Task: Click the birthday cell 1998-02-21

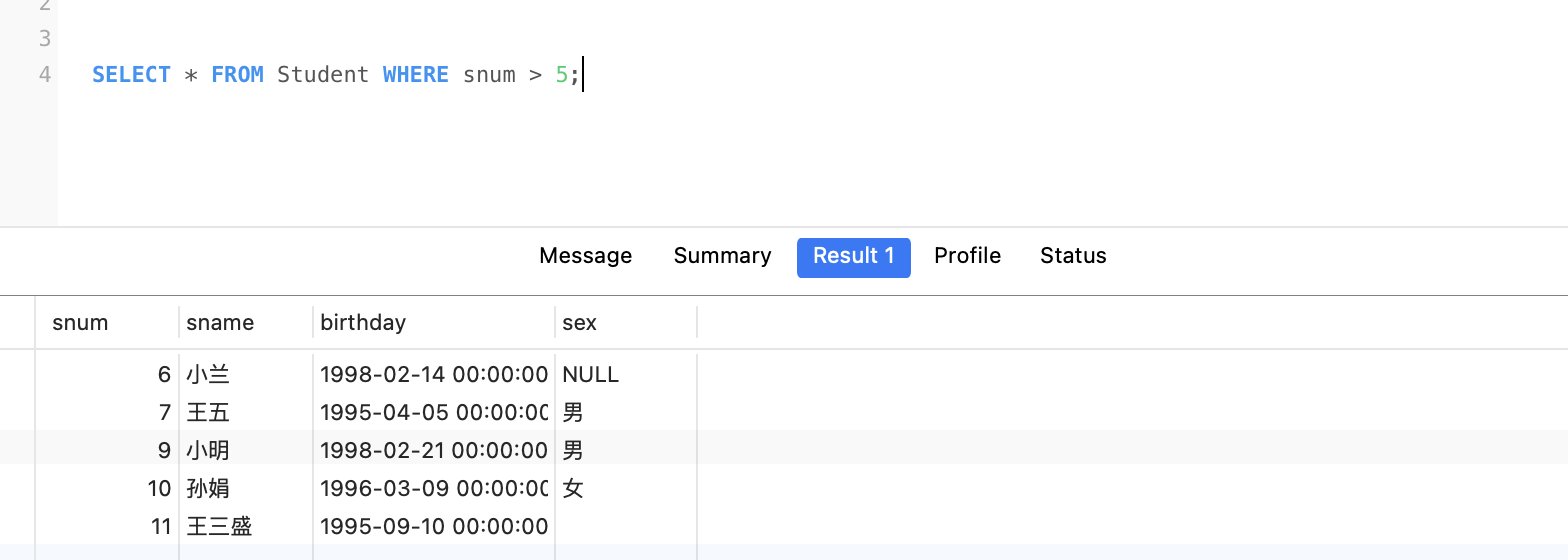Action: point(433,451)
